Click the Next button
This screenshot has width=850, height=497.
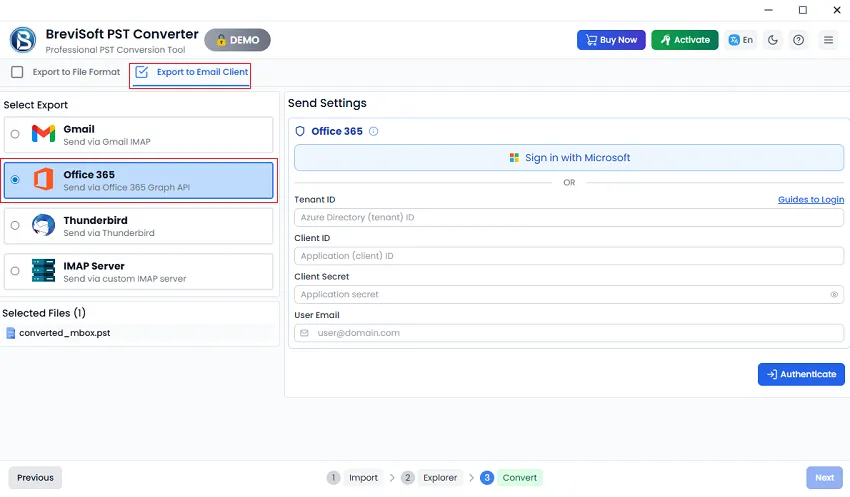point(825,477)
